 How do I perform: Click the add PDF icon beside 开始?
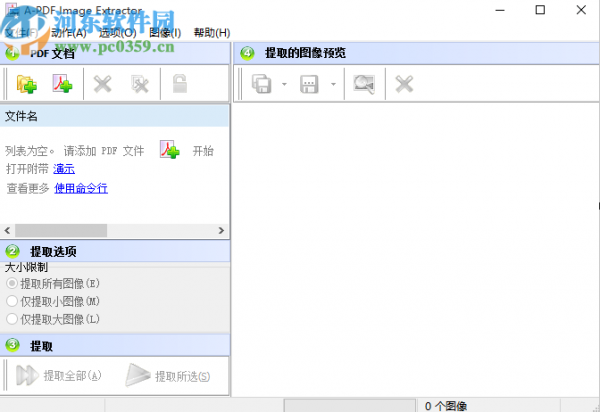[170, 150]
